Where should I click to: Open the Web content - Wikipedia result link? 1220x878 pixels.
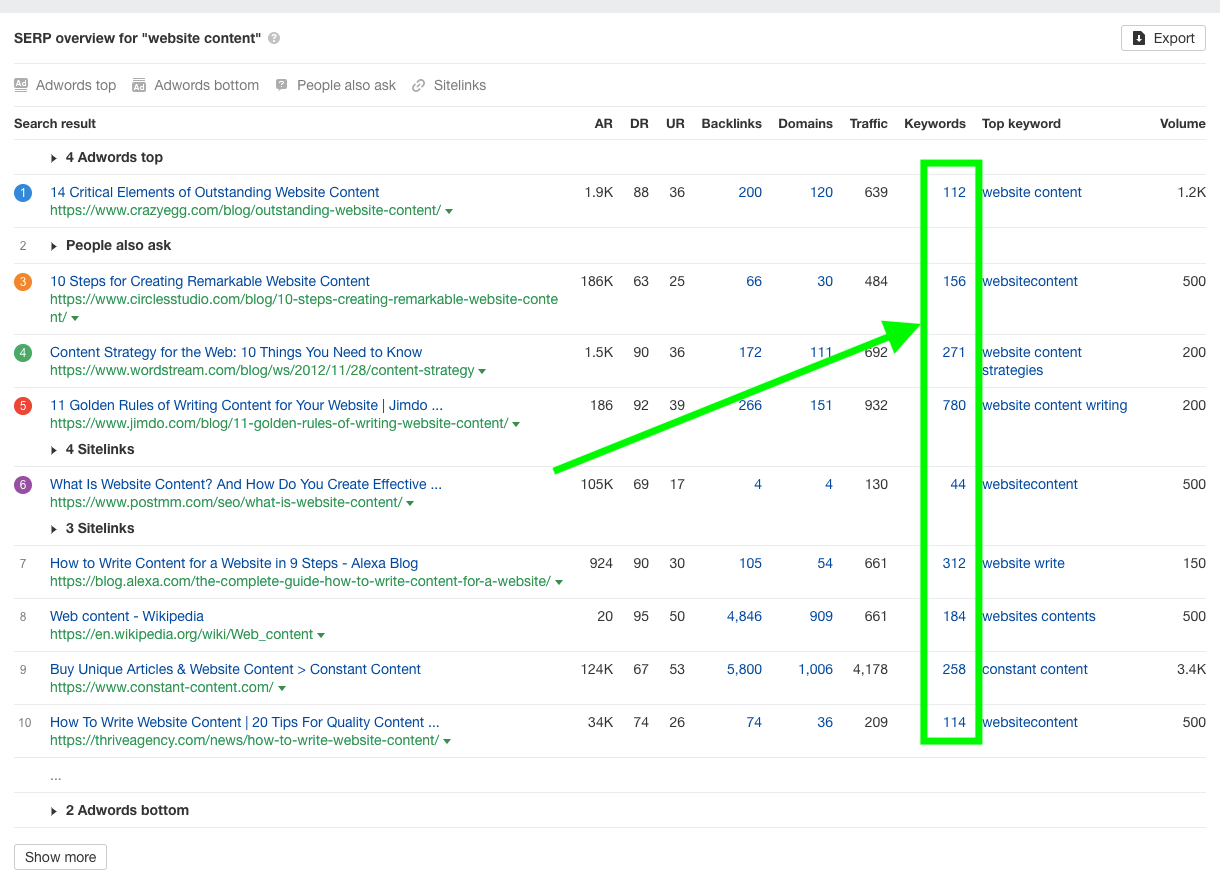pos(126,616)
